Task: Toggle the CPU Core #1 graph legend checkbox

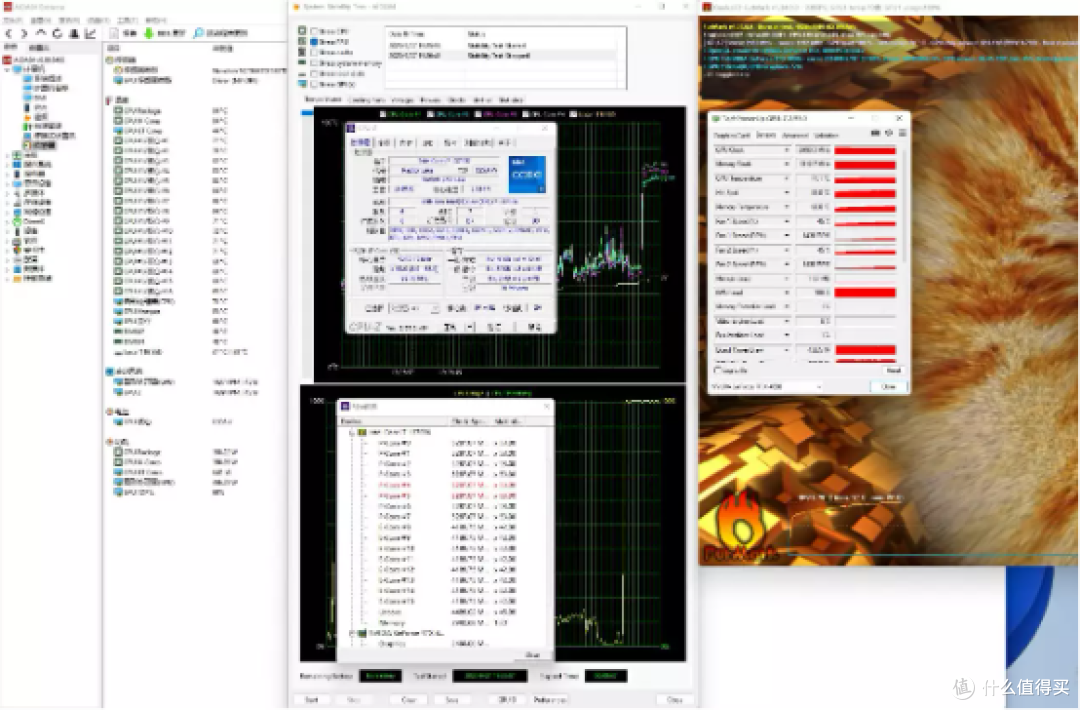Action: [384, 114]
